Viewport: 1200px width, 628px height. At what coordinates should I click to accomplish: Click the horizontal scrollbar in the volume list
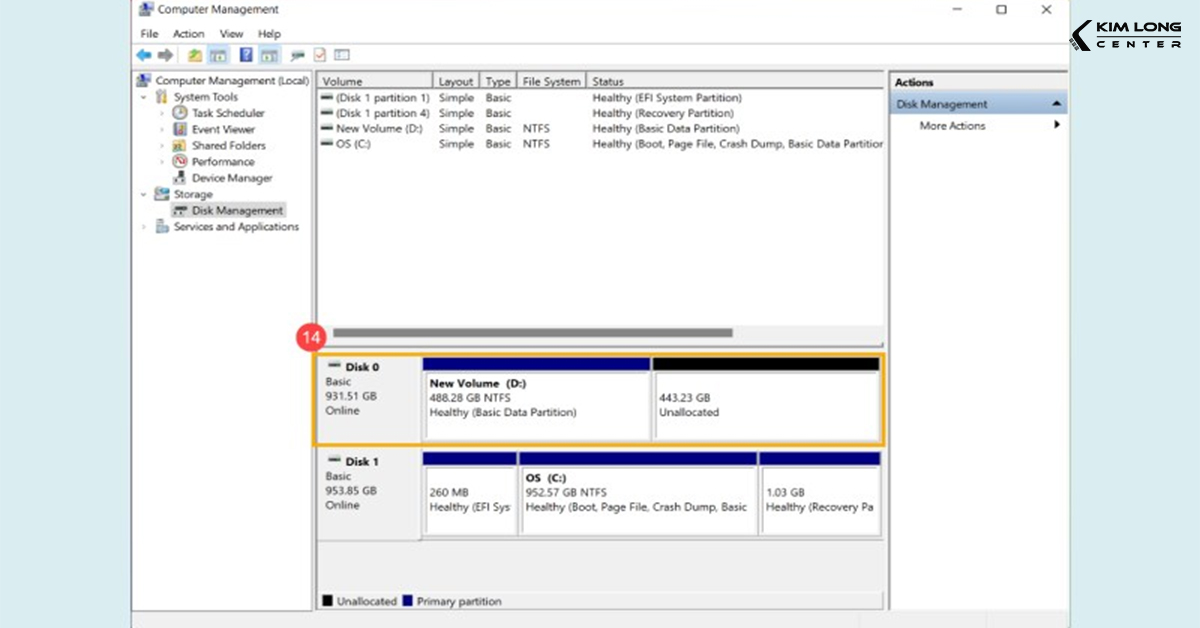click(532, 333)
